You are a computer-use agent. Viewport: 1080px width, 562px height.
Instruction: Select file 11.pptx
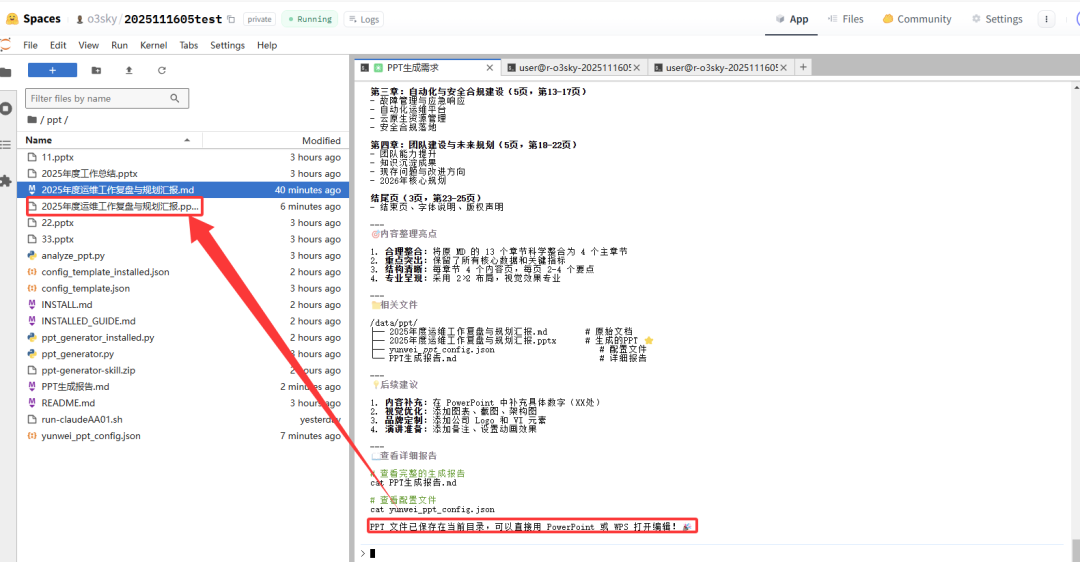pos(183,157)
